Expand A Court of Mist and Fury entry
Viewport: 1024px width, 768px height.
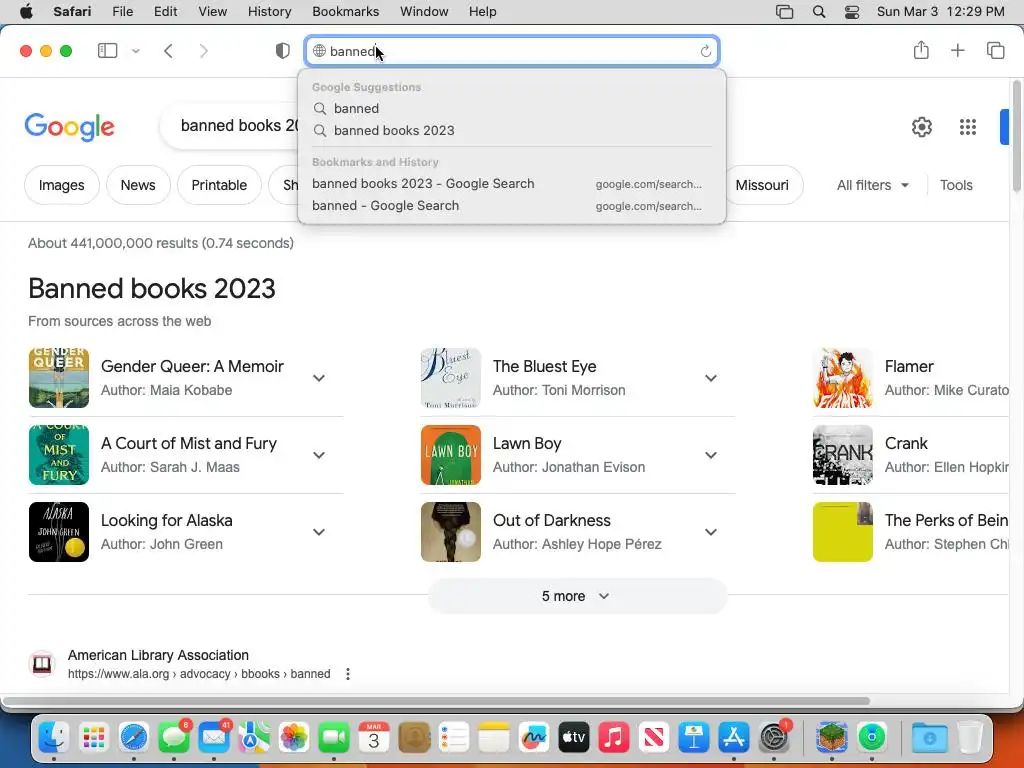click(319, 455)
